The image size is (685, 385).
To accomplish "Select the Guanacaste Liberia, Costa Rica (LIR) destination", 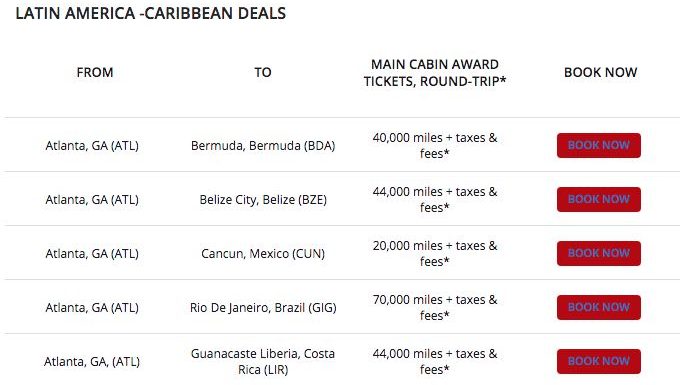I will 263,361.
